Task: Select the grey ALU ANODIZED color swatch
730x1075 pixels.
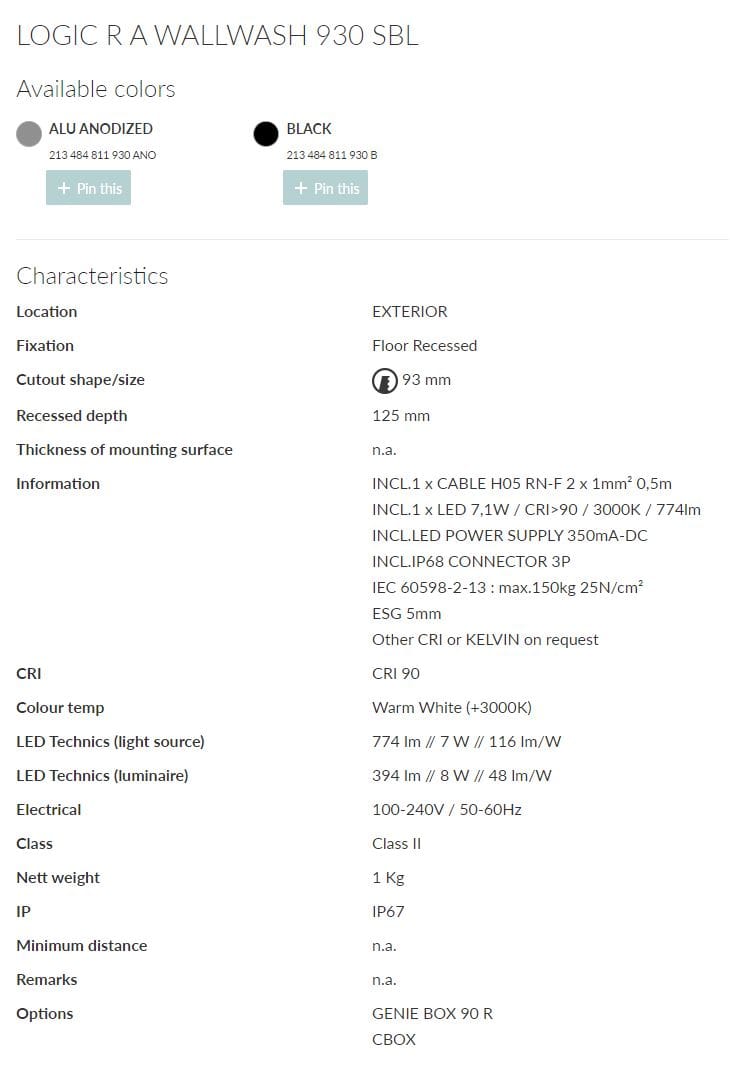Action: (29, 134)
